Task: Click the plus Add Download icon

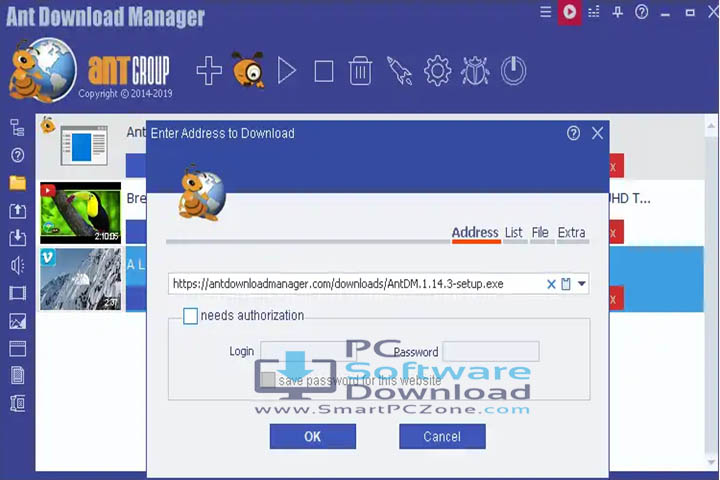Action: coord(209,71)
